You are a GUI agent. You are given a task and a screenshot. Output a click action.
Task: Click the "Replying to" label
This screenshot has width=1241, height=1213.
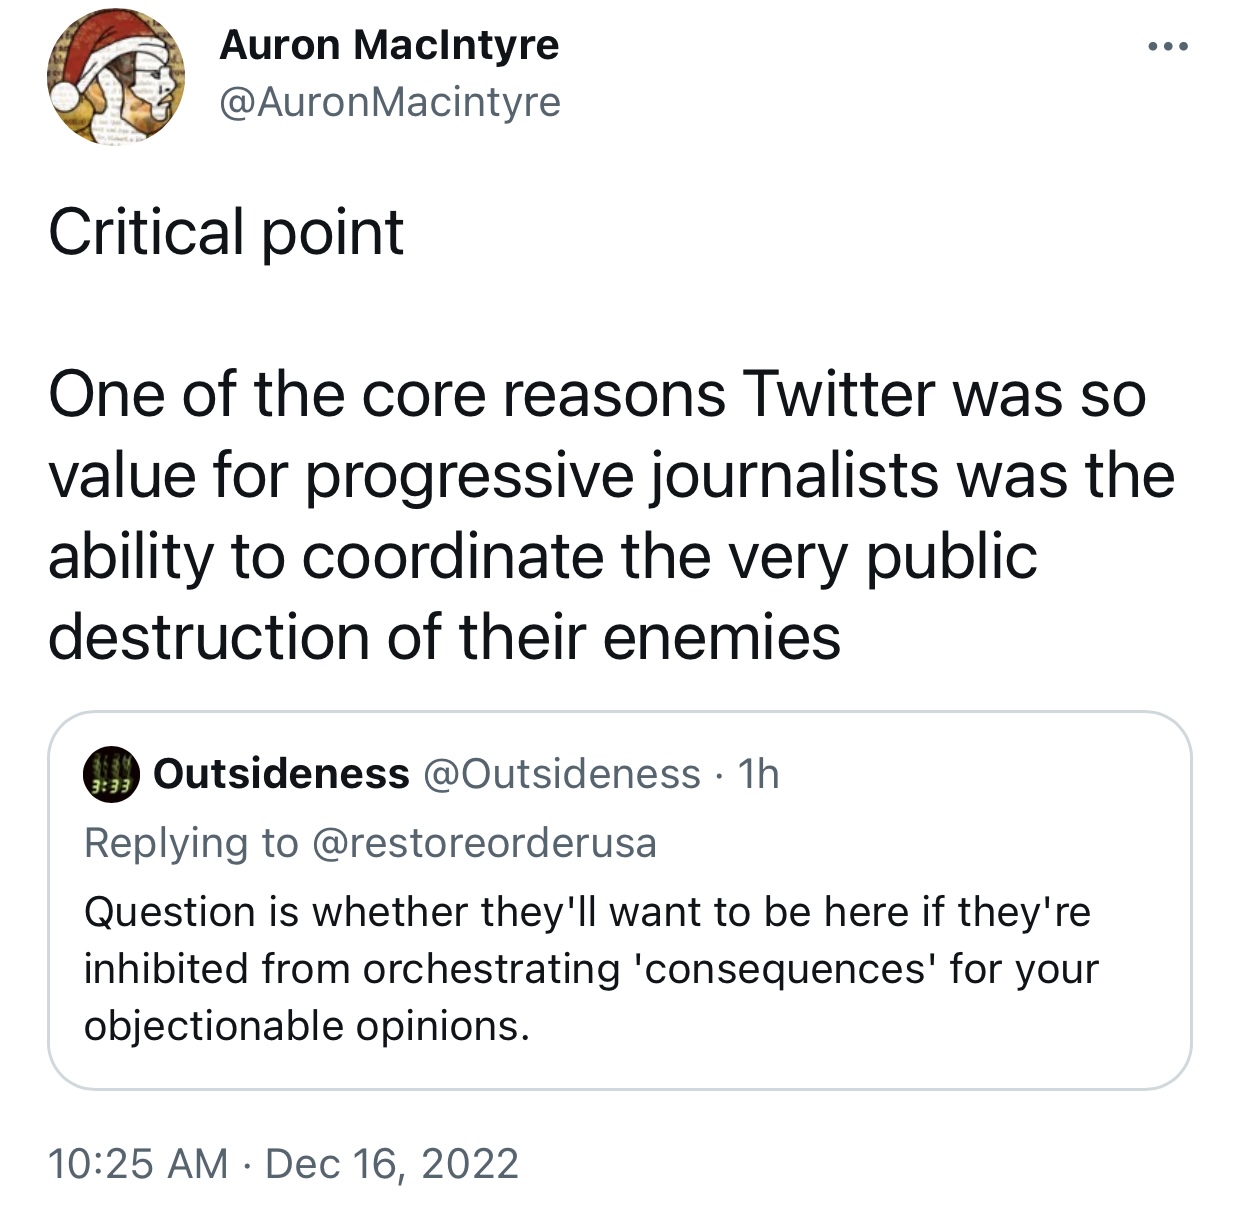point(191,842)
